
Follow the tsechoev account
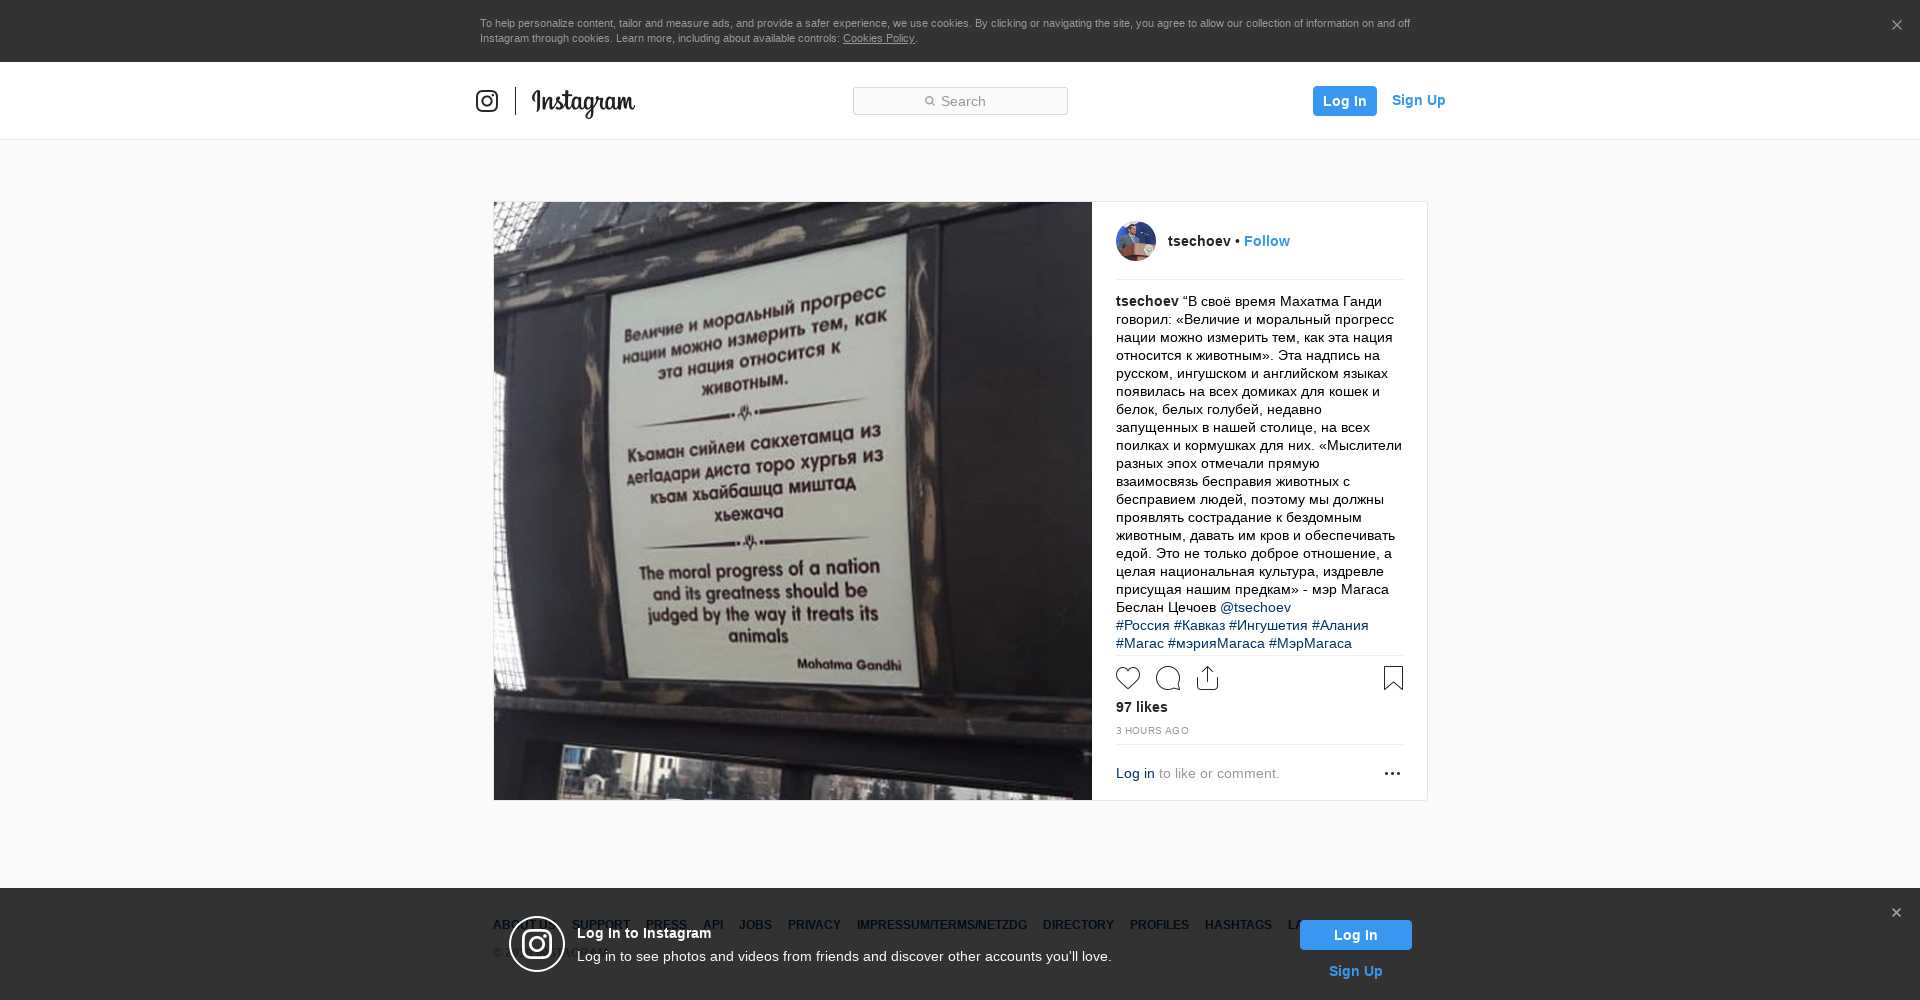(1266, 241)
